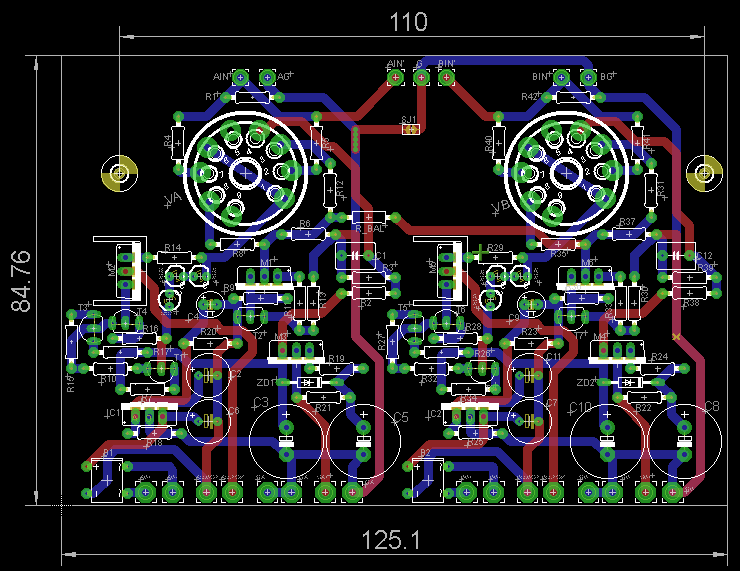Viewport: 740px width, 571px height.
Task: Select the AG input pad
Action: [x=268, y=76]
